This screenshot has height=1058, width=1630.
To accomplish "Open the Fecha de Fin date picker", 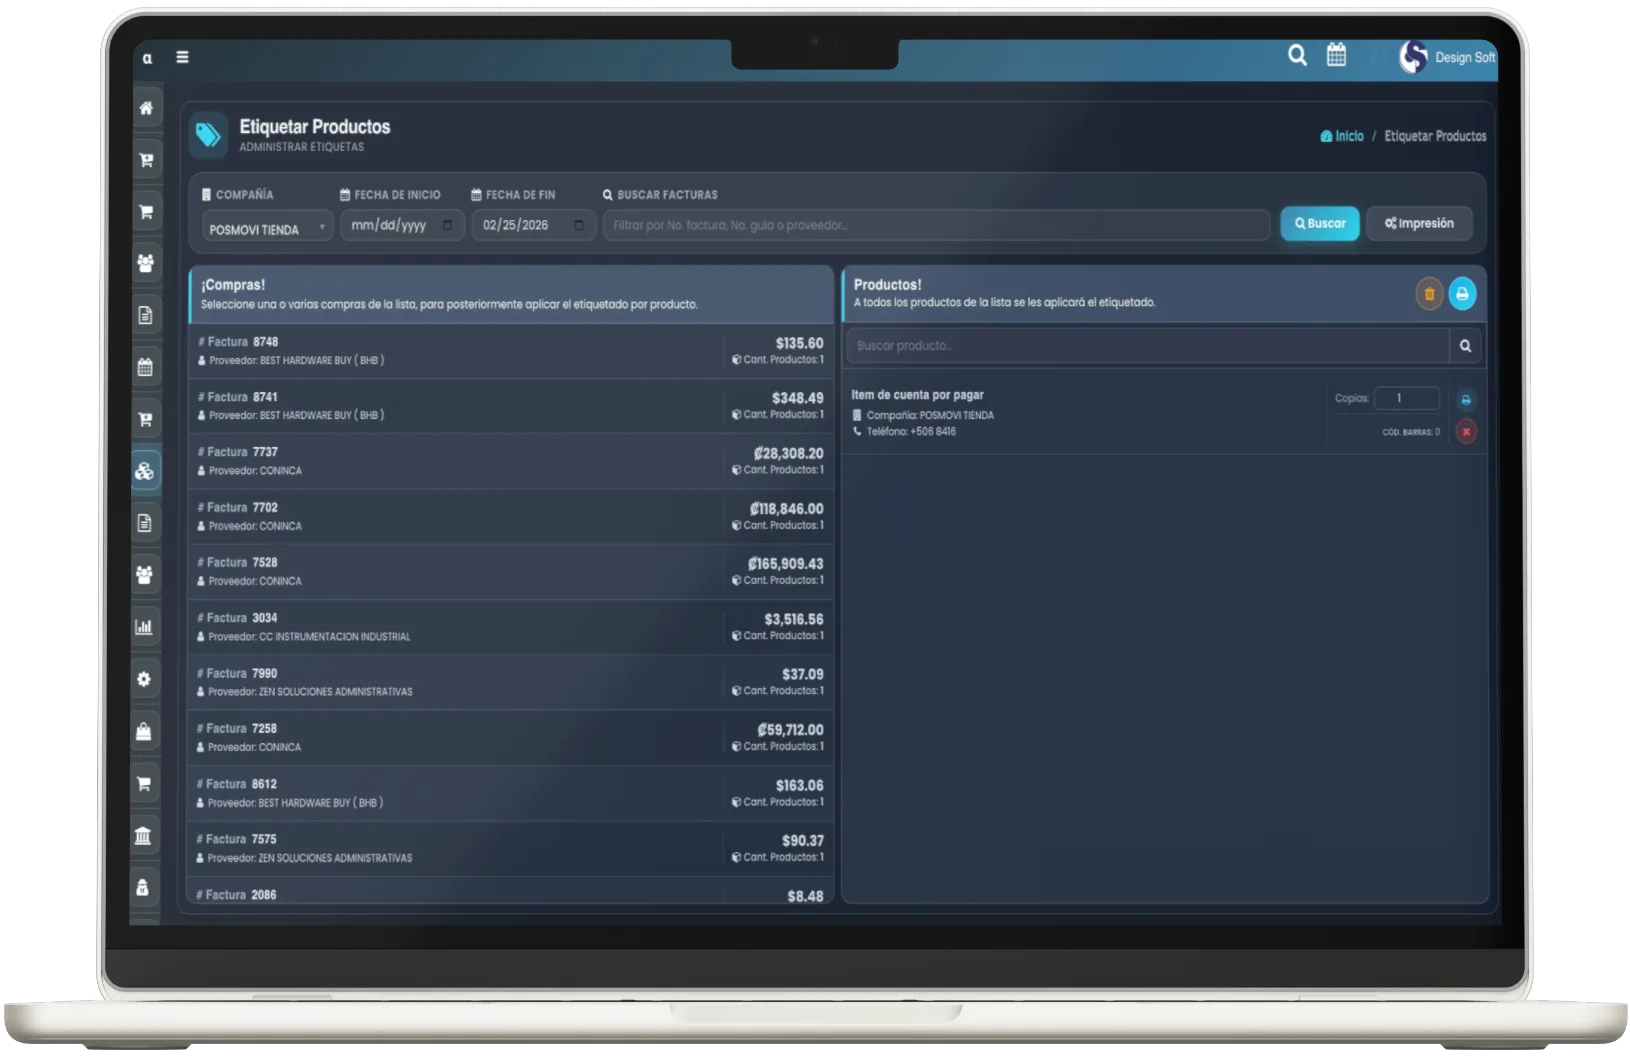I will click(578, 225).
